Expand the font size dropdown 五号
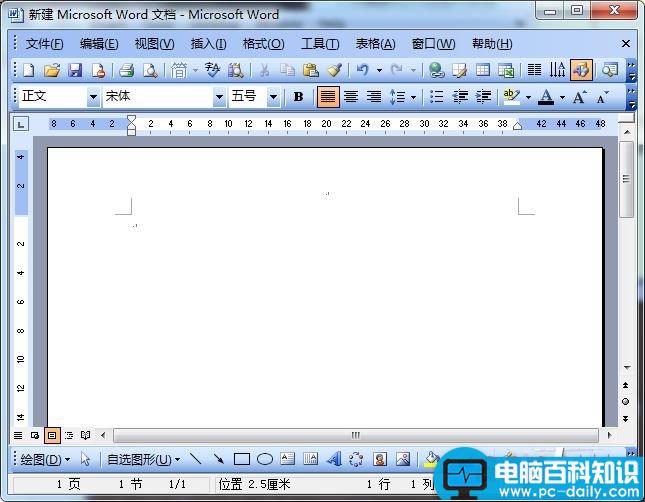 click(x=273, y=97)
